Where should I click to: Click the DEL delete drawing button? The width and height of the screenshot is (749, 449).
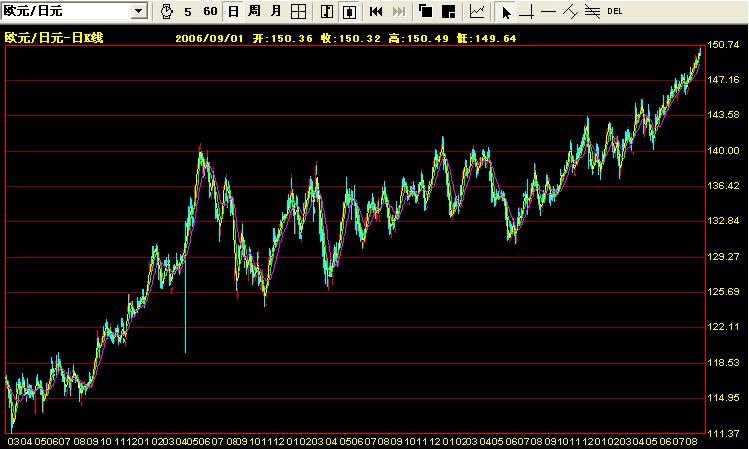click(x=615, y=11)
